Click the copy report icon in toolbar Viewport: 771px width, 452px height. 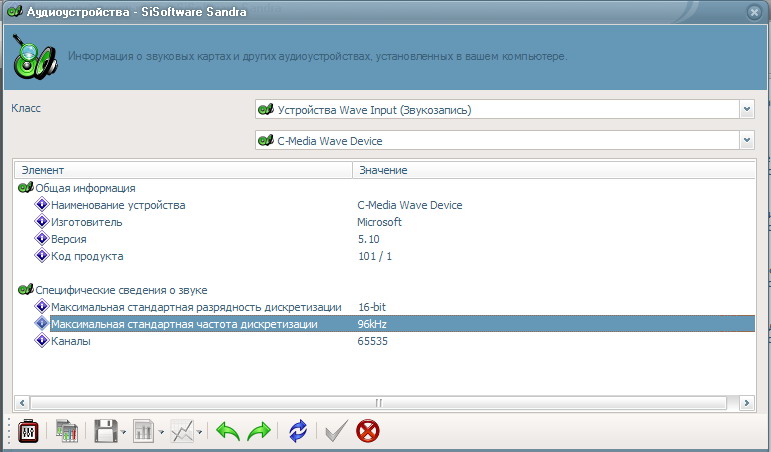(x=67, y=431)
